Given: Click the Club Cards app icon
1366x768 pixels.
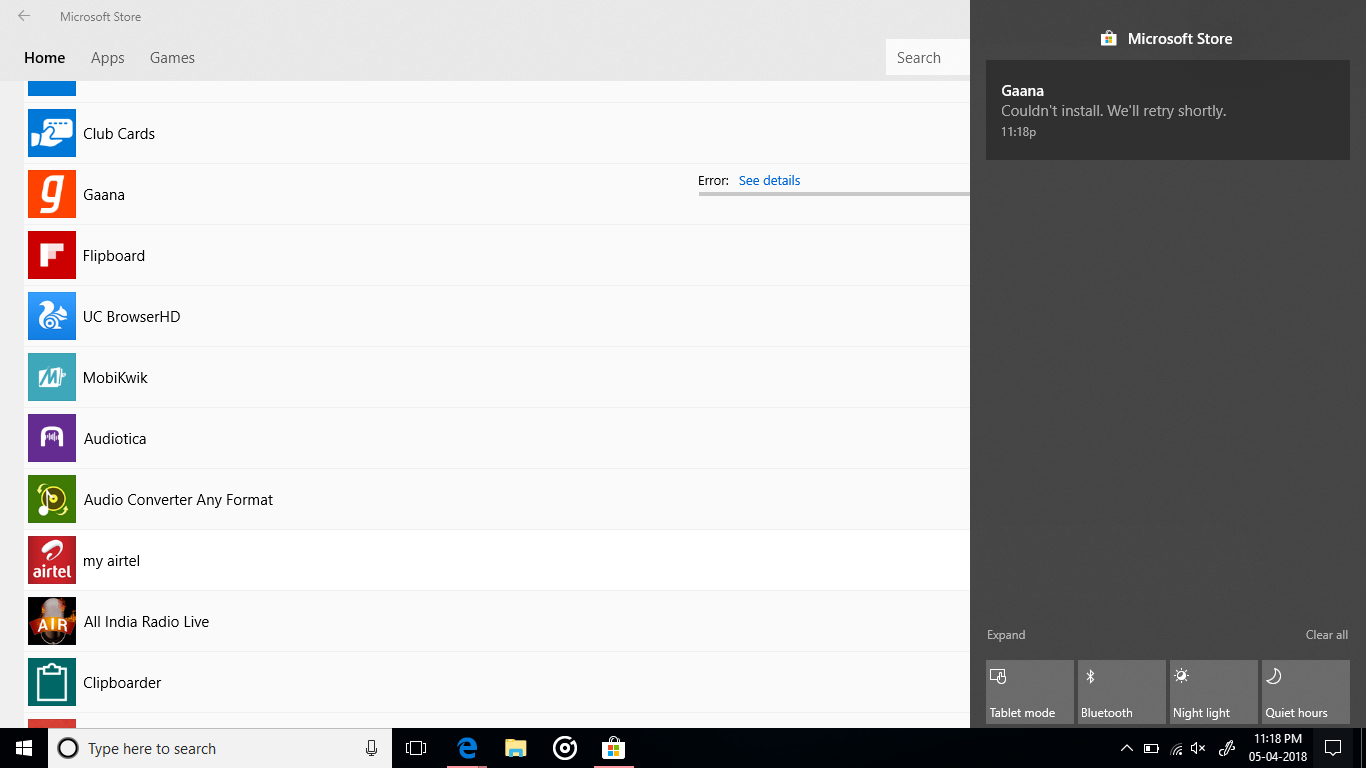Looking at the screenshot, I should (x=52, y=133).
